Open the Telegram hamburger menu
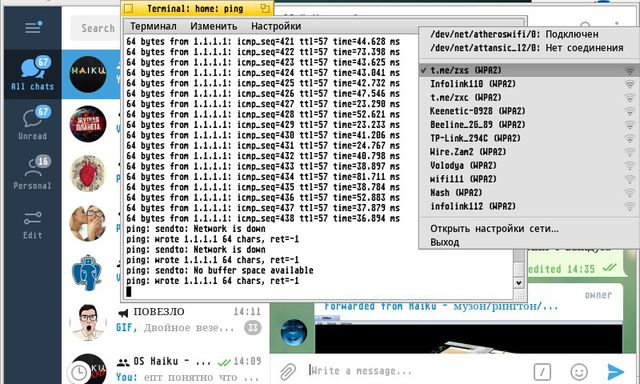Screen dimensions: 640x384 33,27
